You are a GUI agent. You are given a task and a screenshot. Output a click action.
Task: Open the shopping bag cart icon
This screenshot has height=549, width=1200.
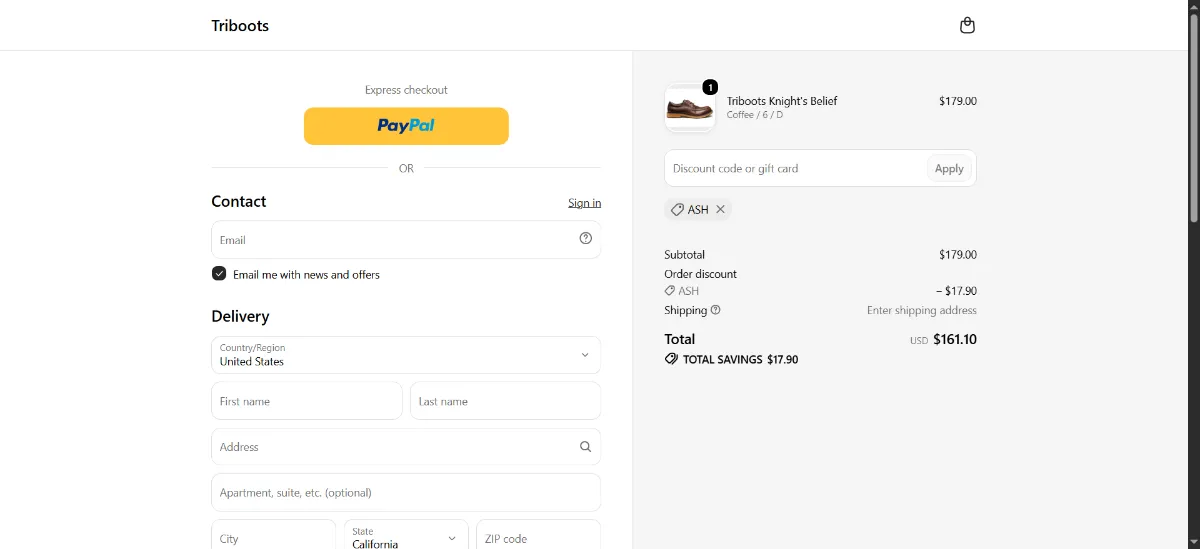click(x=967, y=25)
